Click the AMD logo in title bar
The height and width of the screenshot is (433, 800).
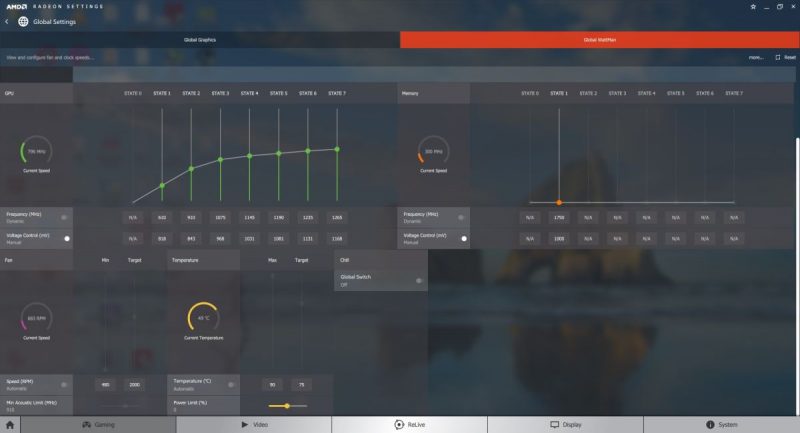pyautogui.click(x=16, y=7)
